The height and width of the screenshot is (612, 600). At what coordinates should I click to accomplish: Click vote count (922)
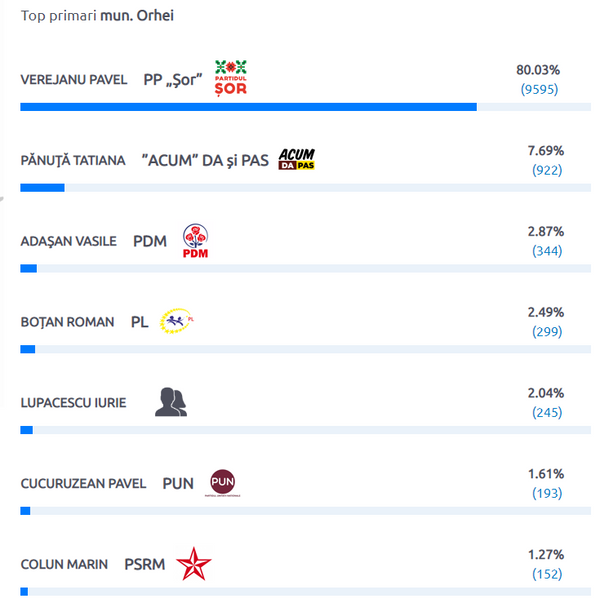pyautogui.click(x=547, y=170)
